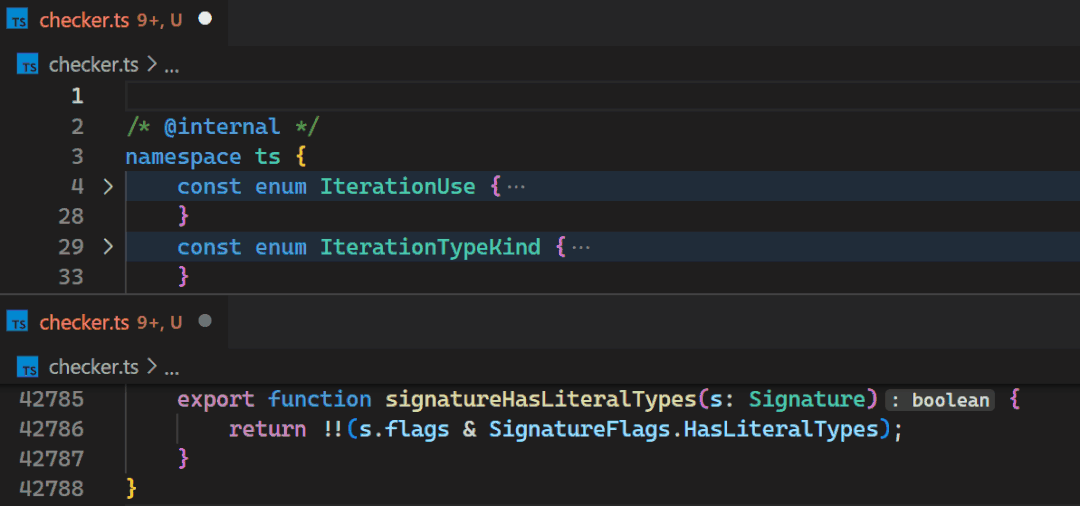Expand the folded IterationTypeKind enum with the chevron
Viewport: 1080px width, 506px height.
coord(108,247)
